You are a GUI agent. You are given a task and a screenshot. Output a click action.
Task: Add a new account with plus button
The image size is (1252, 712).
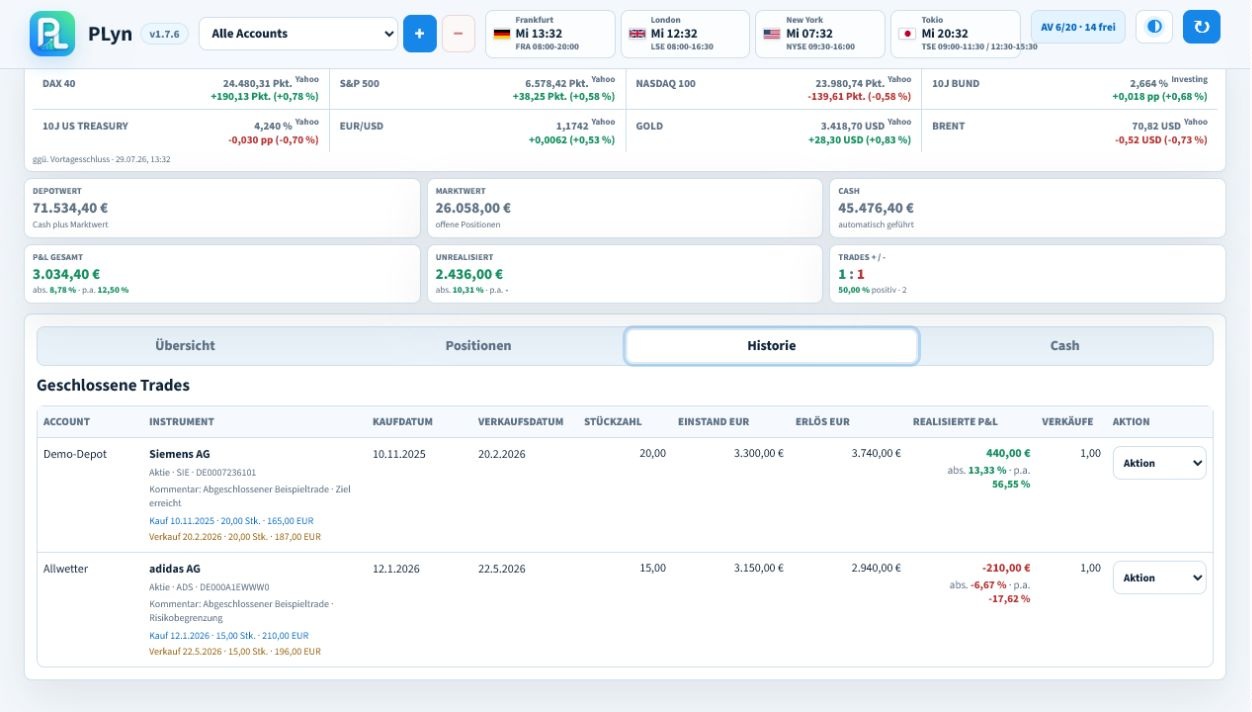coord(420,33)
